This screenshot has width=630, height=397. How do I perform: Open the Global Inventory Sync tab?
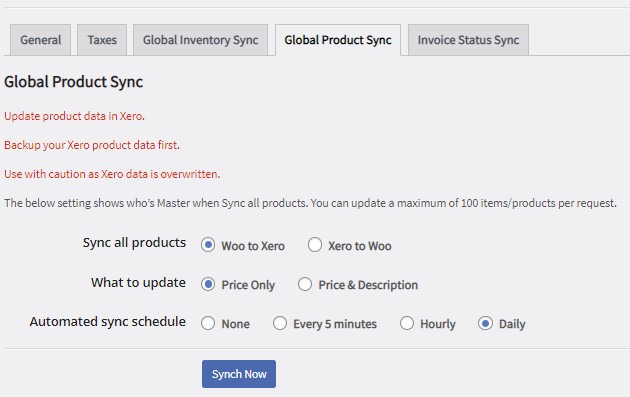(200, 40)
